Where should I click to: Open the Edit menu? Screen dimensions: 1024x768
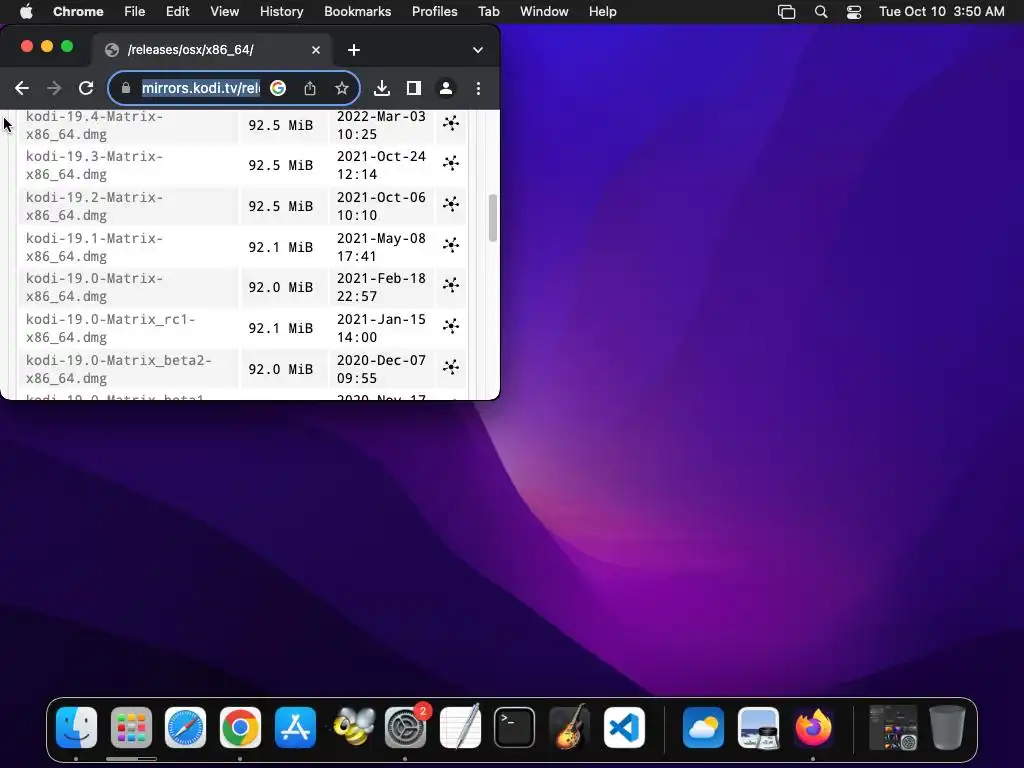[177, 12]
